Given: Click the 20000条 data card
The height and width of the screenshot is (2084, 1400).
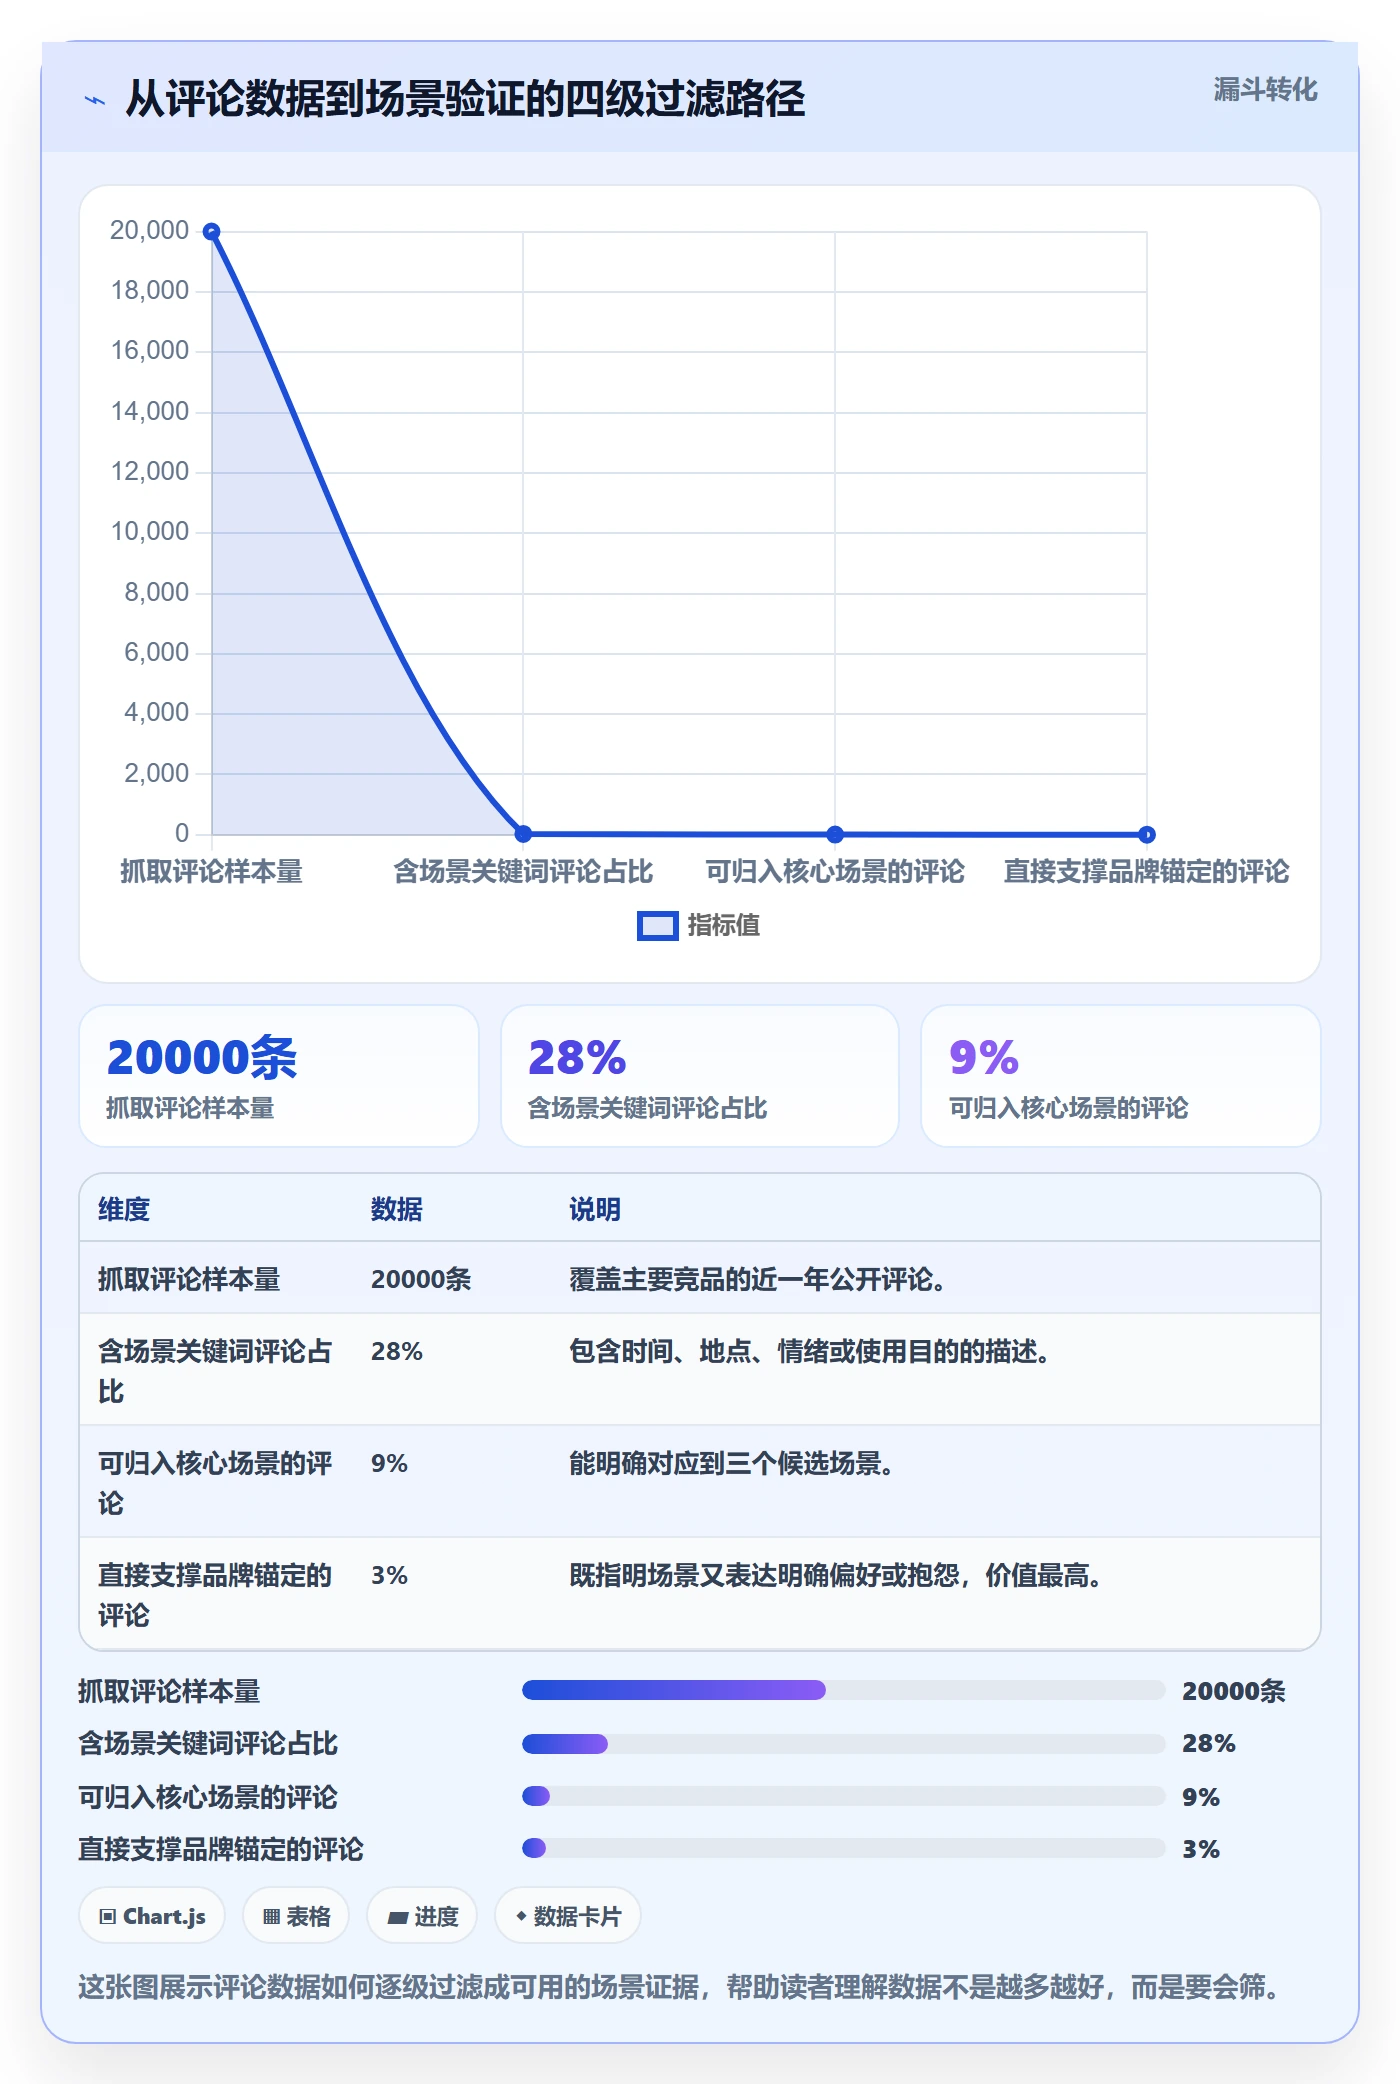Looking at the screenshot, I should [279, 1076].
